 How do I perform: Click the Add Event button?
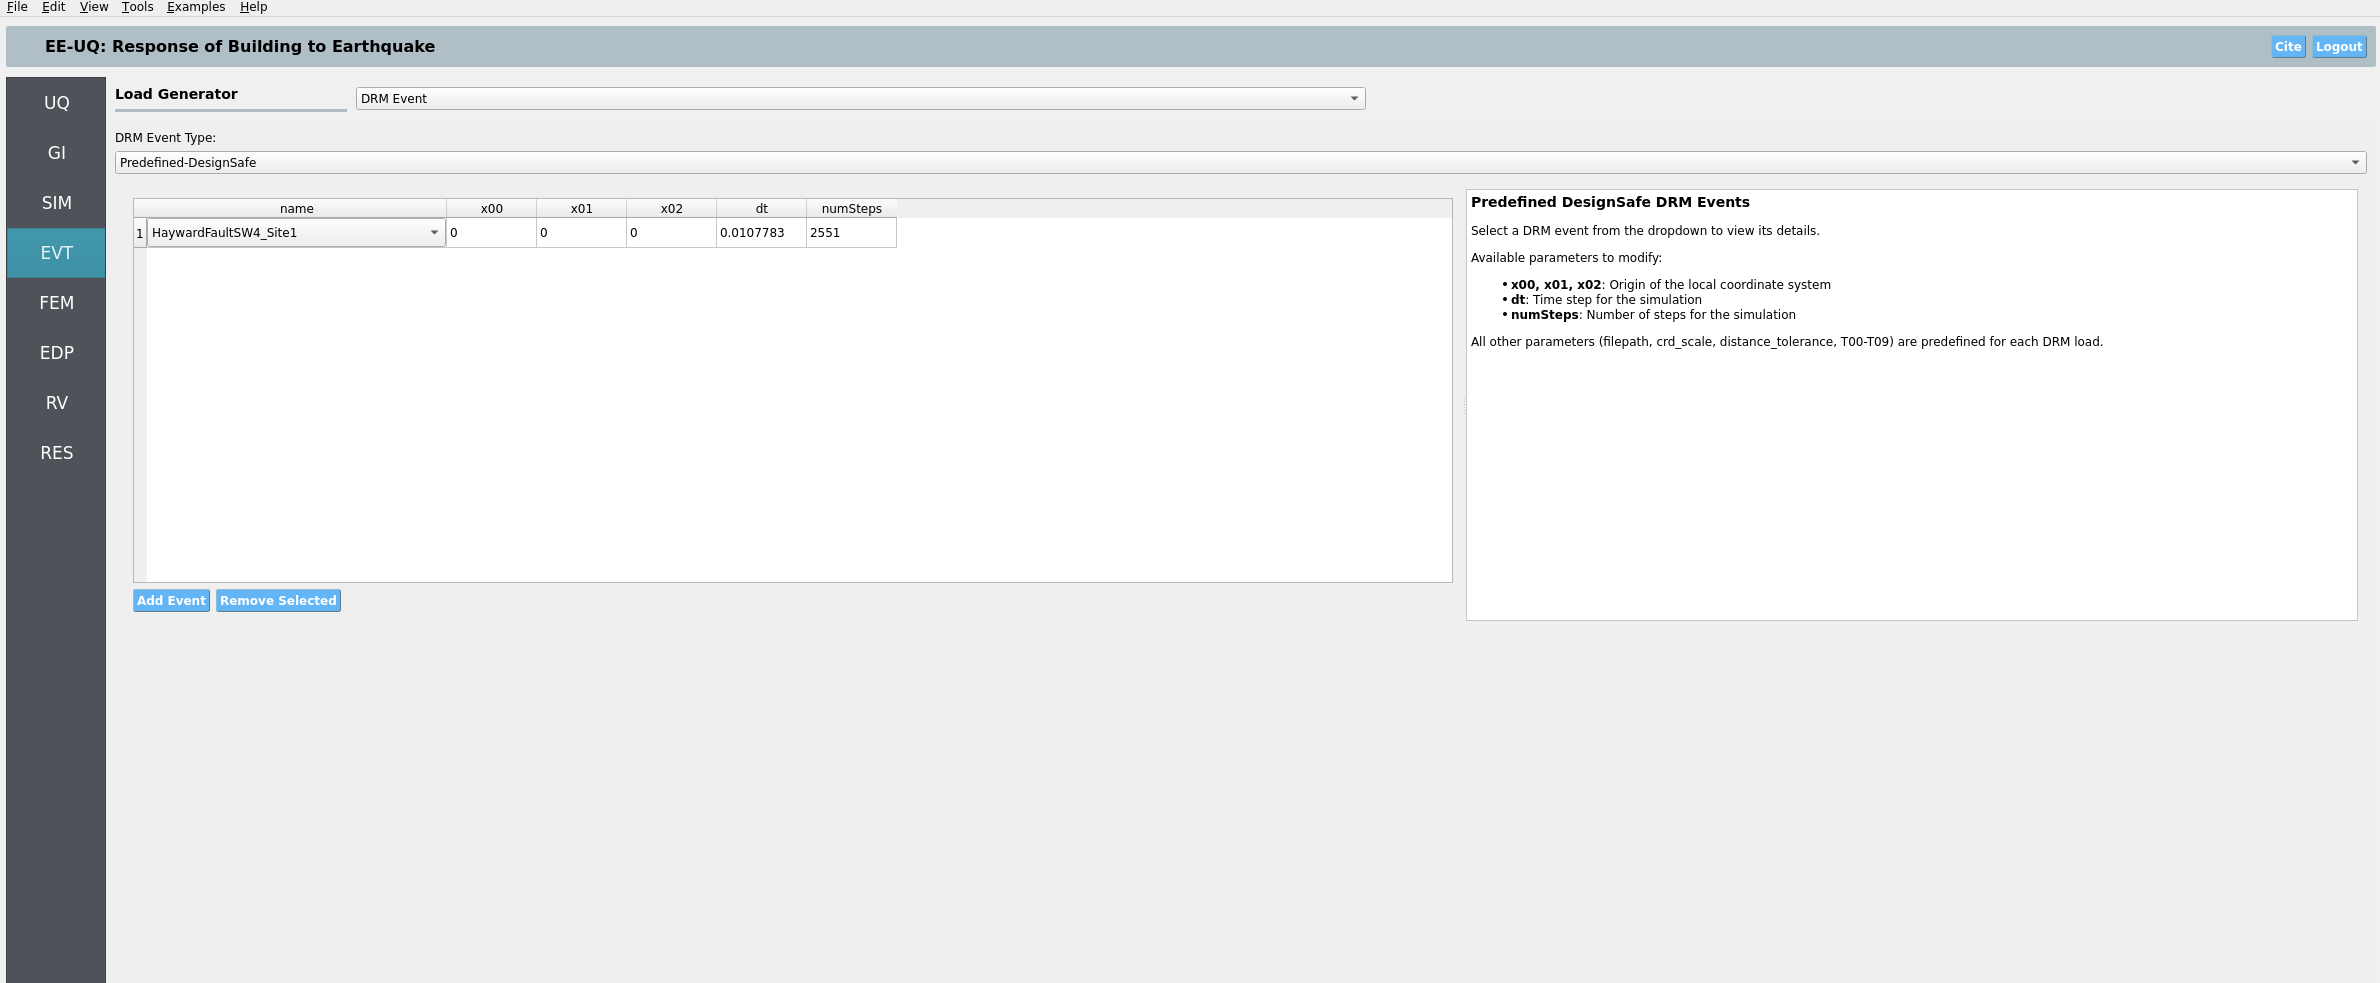click(171, 601)
